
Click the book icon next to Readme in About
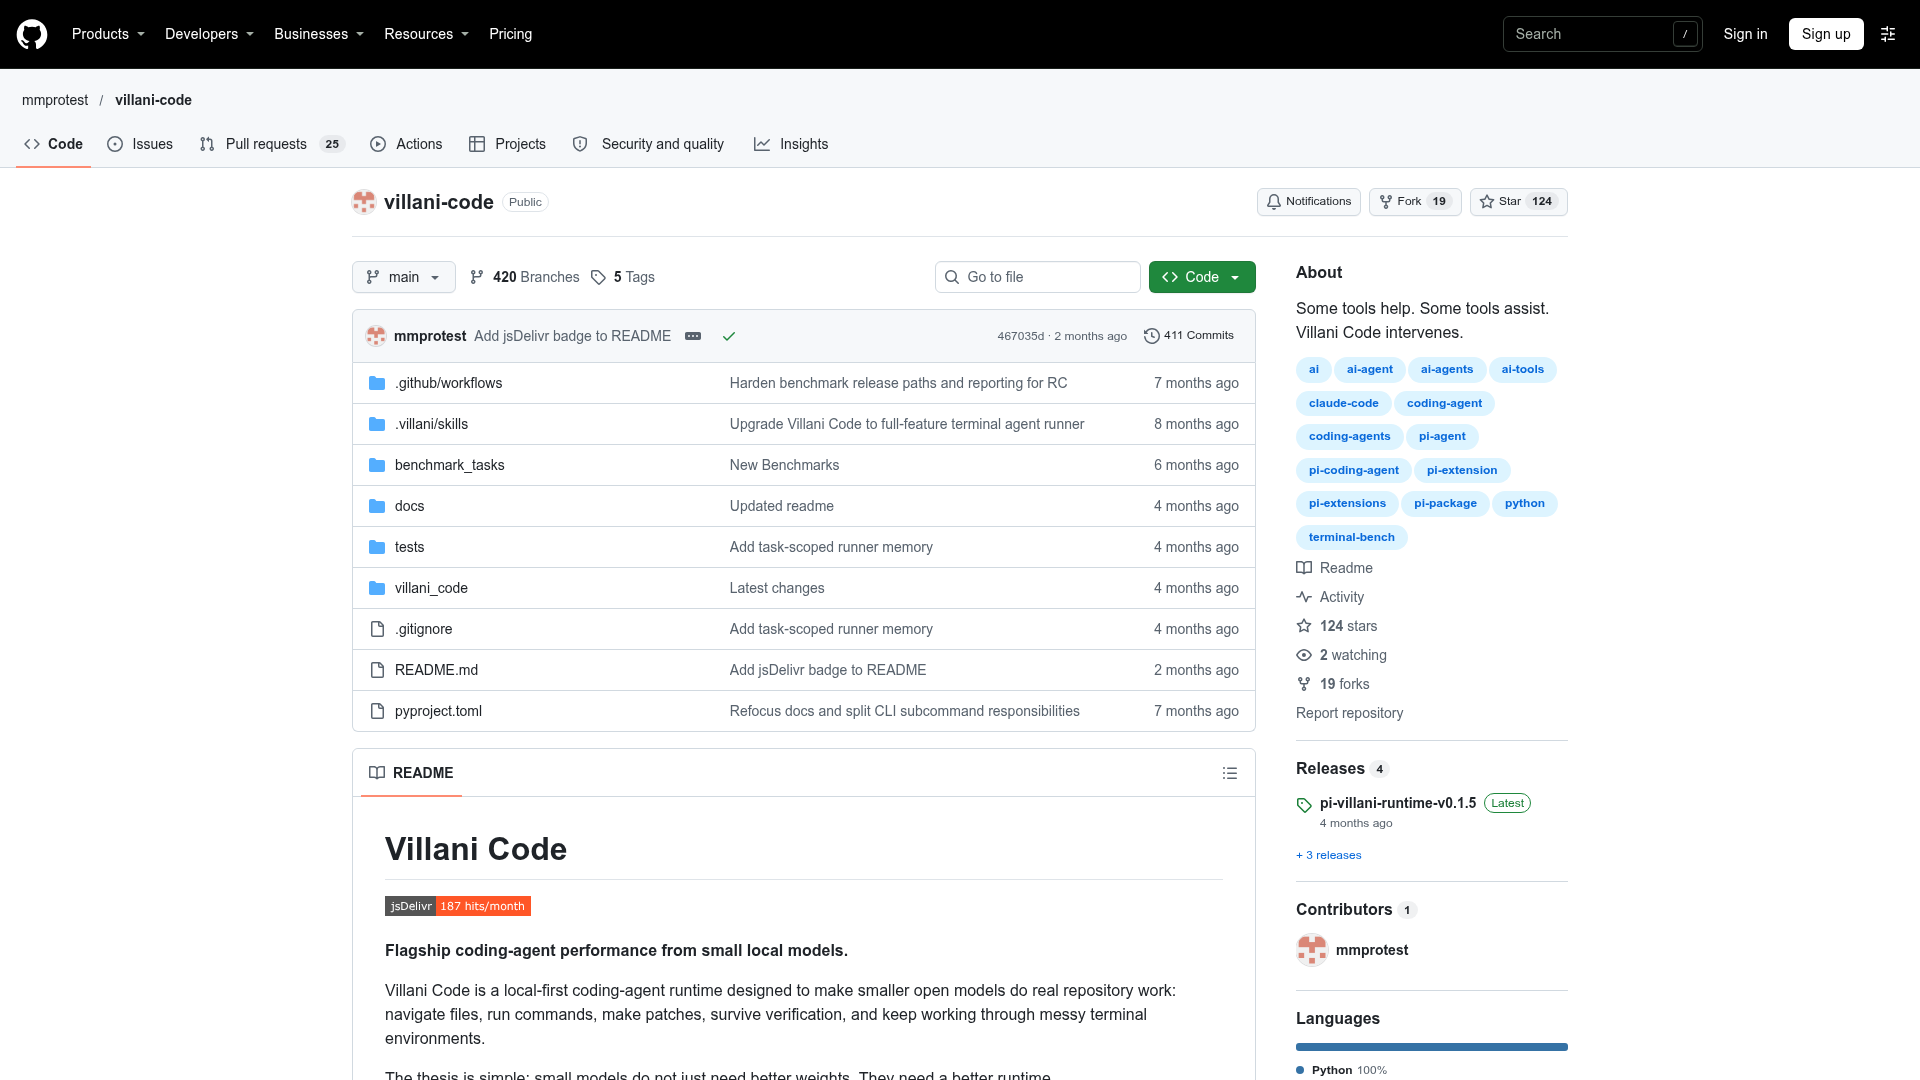pos(1304,568)
